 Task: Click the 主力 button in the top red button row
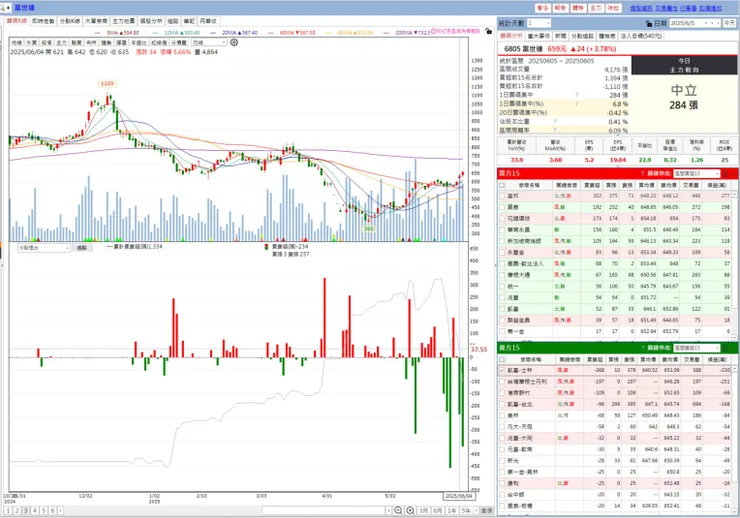(596, 8)
